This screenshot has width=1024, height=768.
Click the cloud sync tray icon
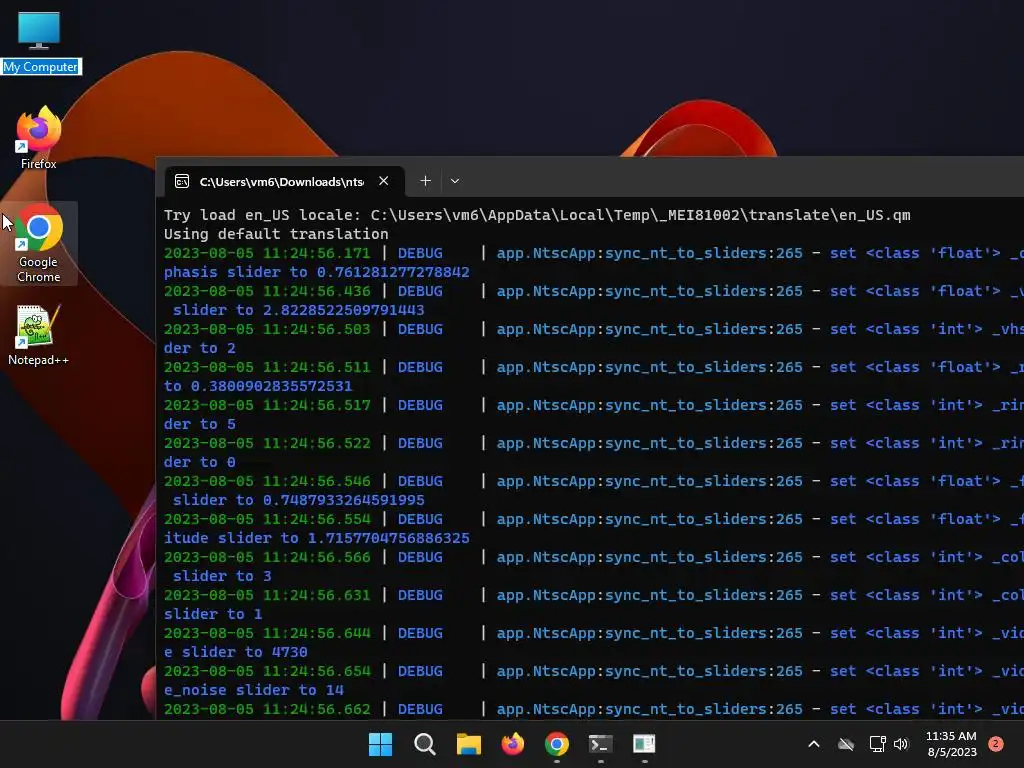(846, 744)
